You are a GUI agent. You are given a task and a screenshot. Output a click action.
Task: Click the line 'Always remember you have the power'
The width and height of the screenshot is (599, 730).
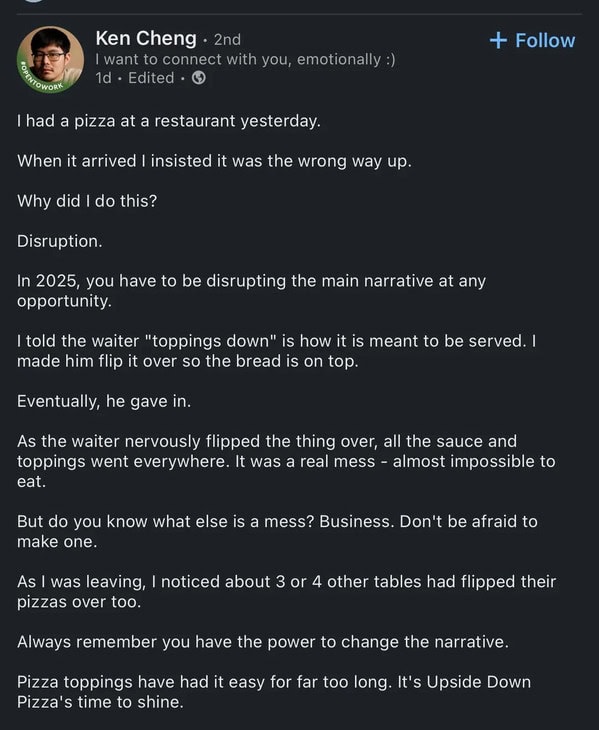point(263,642)
